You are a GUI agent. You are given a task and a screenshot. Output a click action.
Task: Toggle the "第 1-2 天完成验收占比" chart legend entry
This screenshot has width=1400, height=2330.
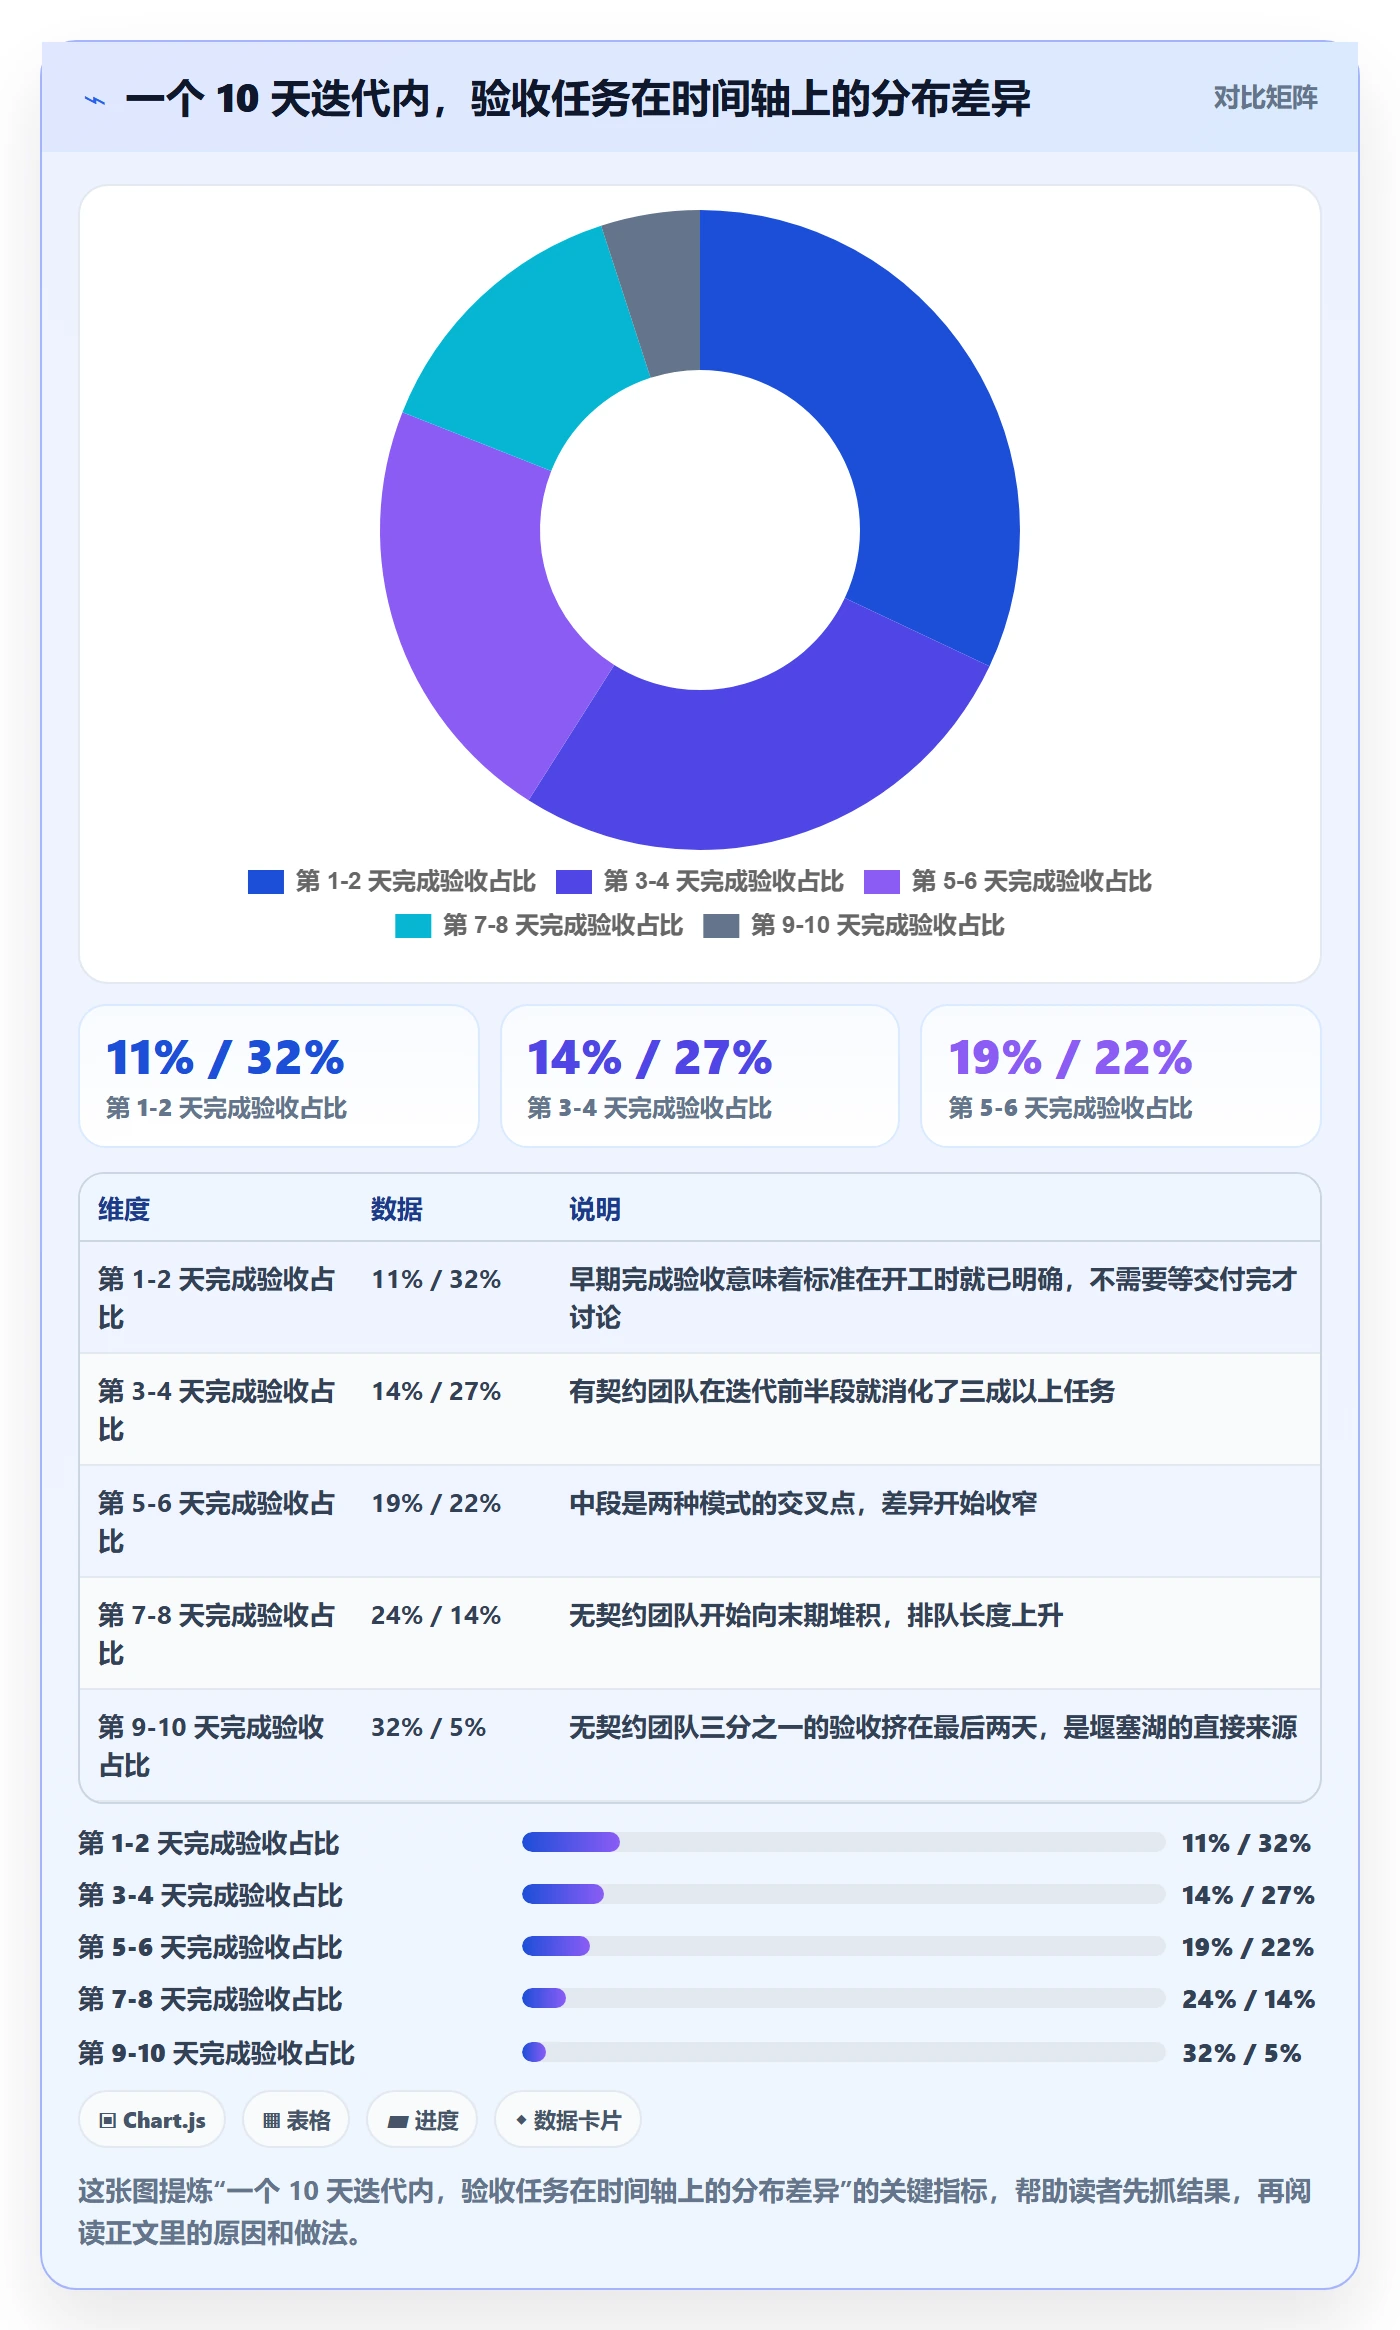click(x=392, y=881)
